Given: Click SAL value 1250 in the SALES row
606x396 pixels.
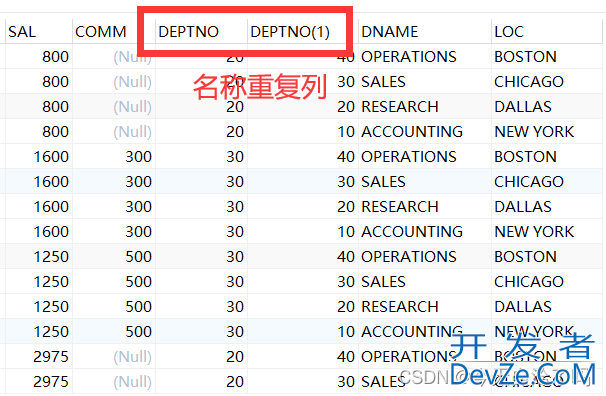Looking at the screenshot, I should pos(51,282).
